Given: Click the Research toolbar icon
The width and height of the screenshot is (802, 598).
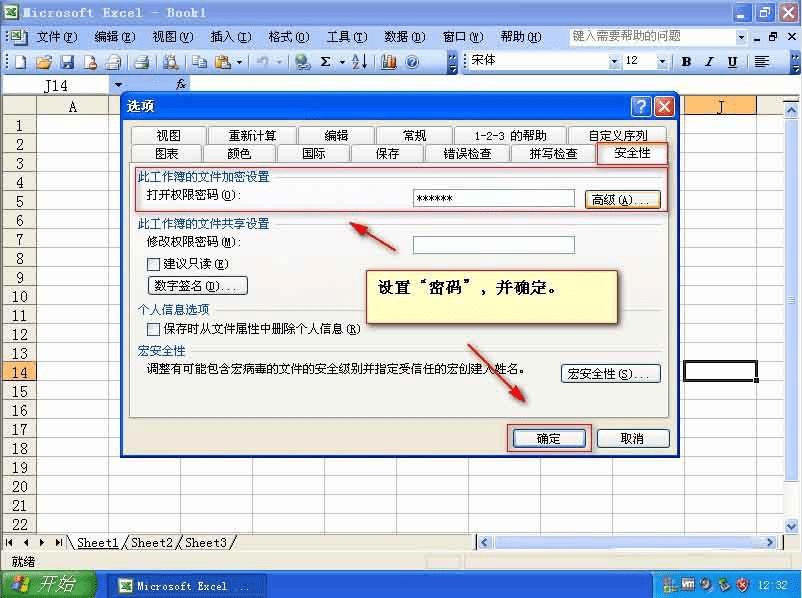Looking at the screenshot, I should point(170,62).
